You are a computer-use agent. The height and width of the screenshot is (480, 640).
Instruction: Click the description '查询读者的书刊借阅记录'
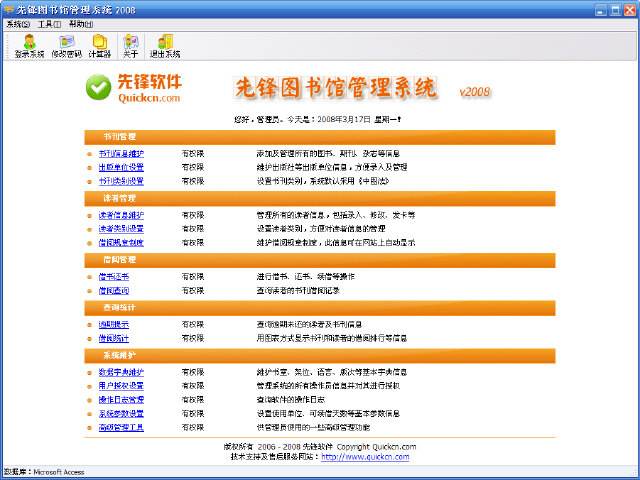coord(298,291)
